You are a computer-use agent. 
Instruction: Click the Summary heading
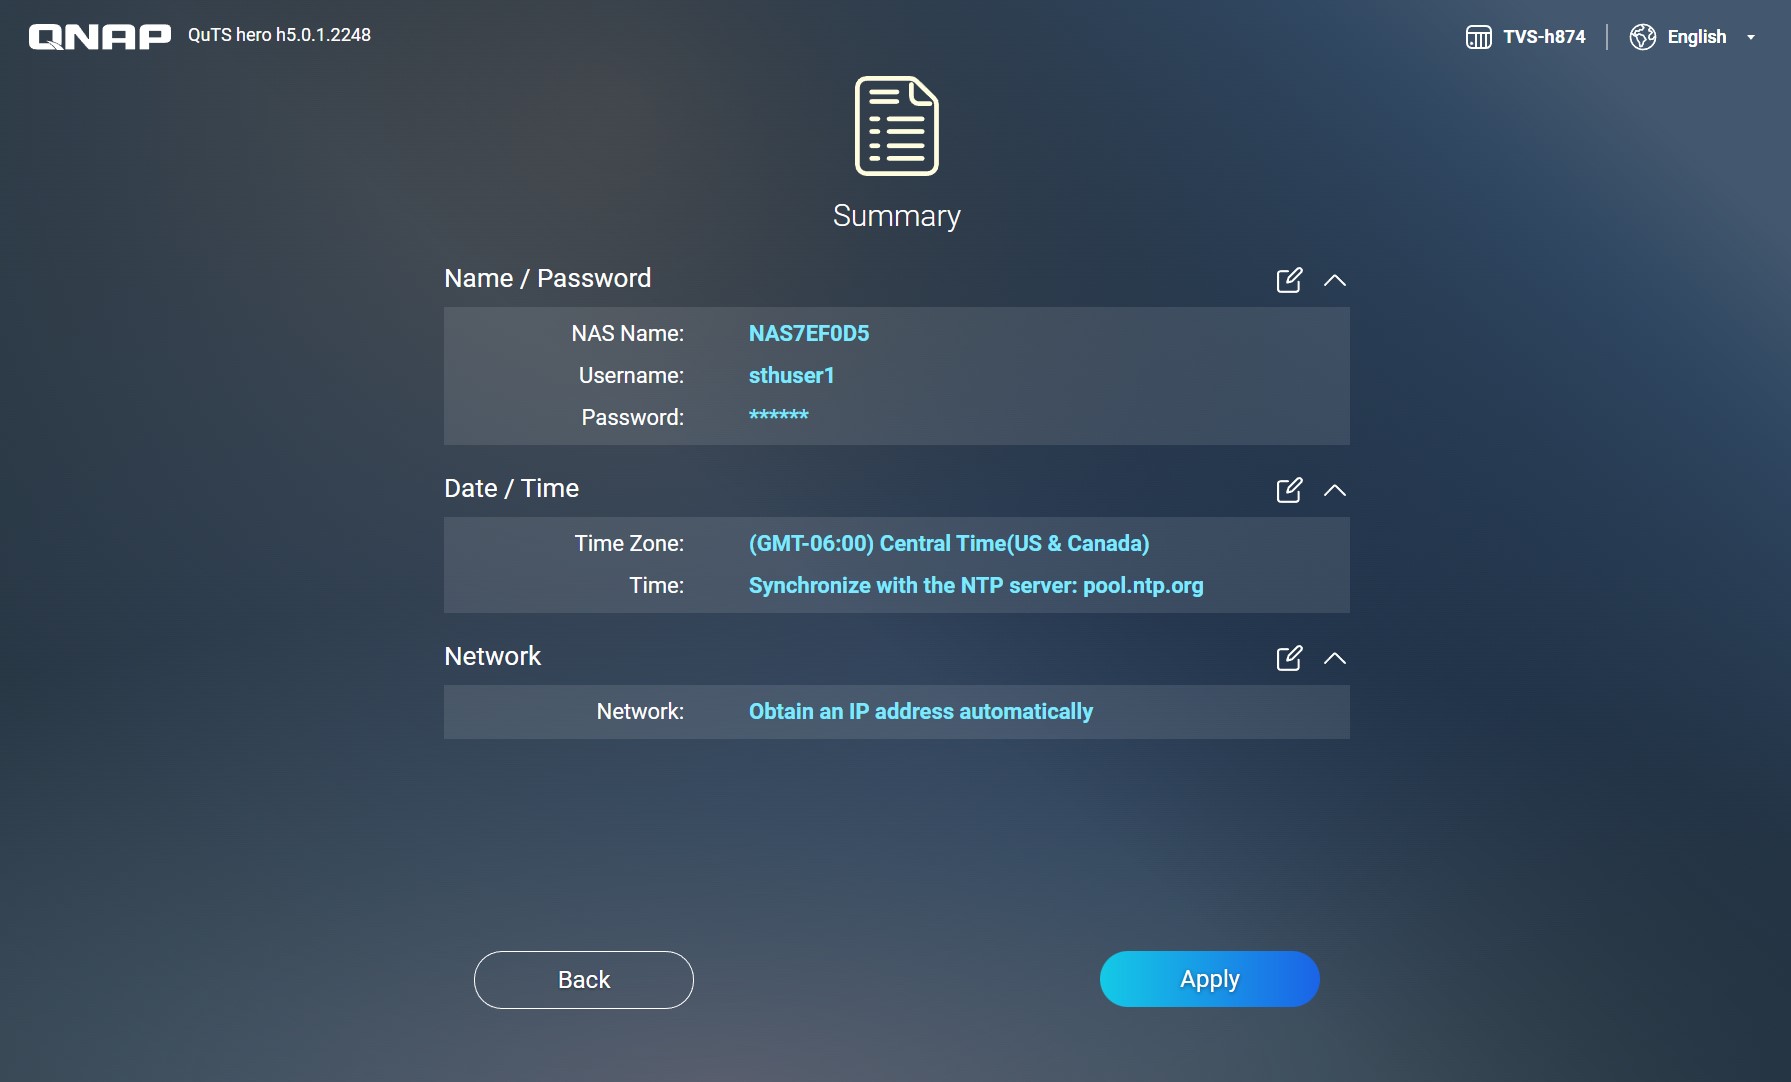897,216
